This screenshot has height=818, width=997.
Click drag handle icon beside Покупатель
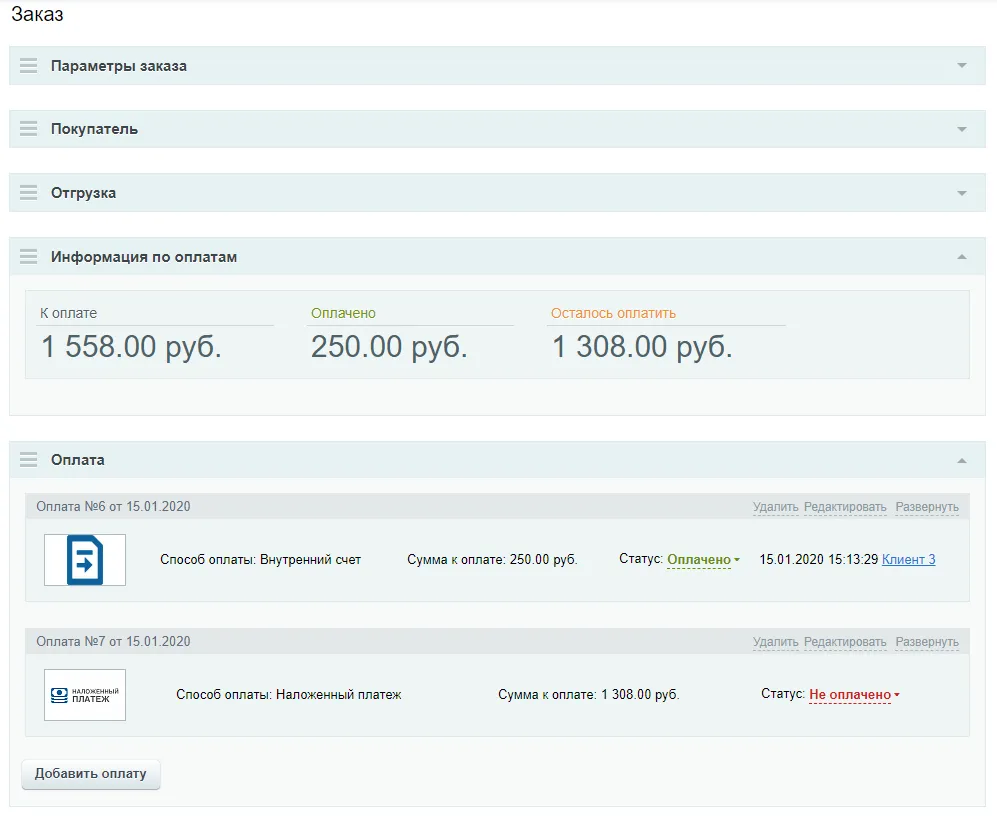(x=28, y=129)
